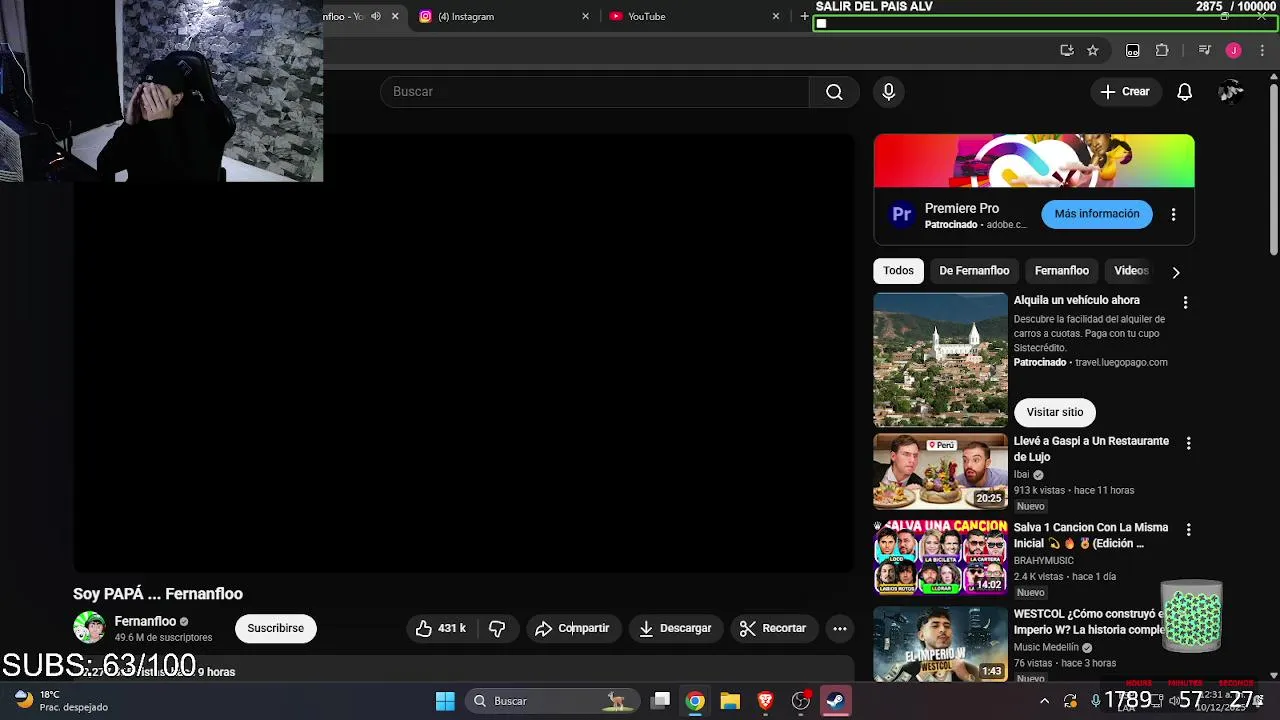This screenshot has width=1280, height=720.
Task: Open Steam from the taskbar
Action: pyautogui.click(x=835, y=701)
